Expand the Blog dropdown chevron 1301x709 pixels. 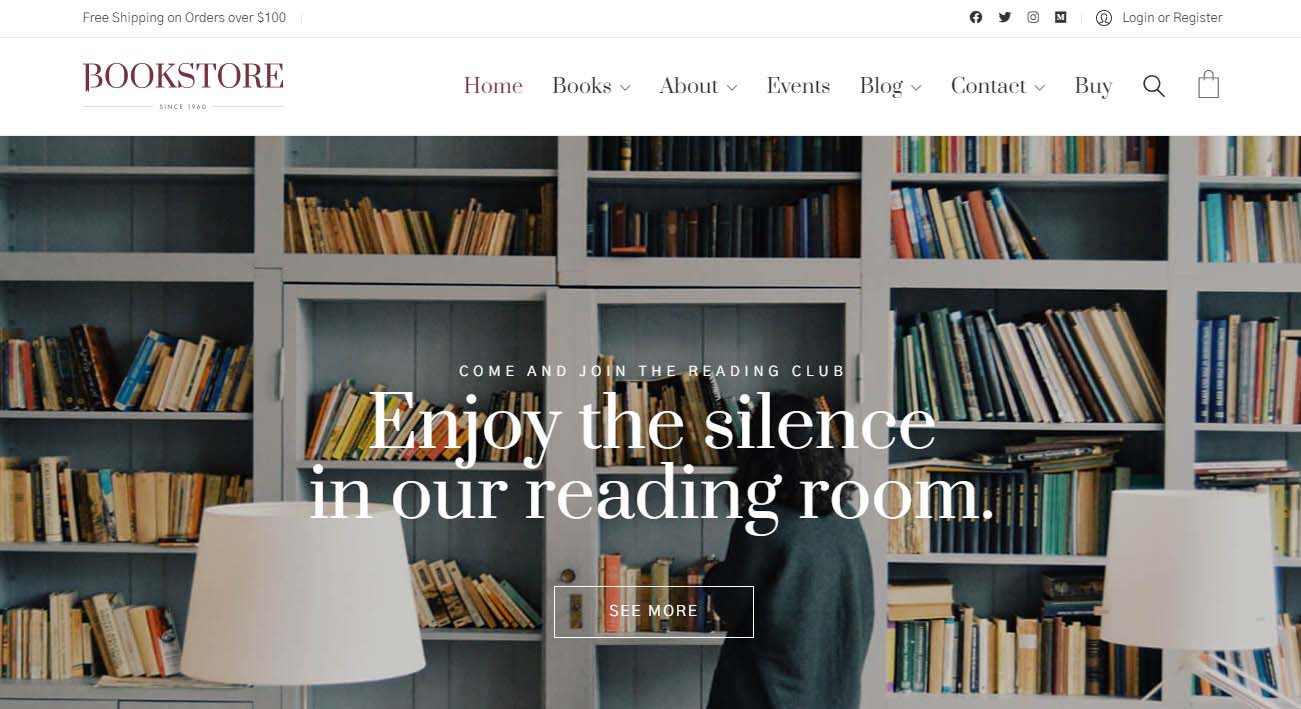click(916, 88)
